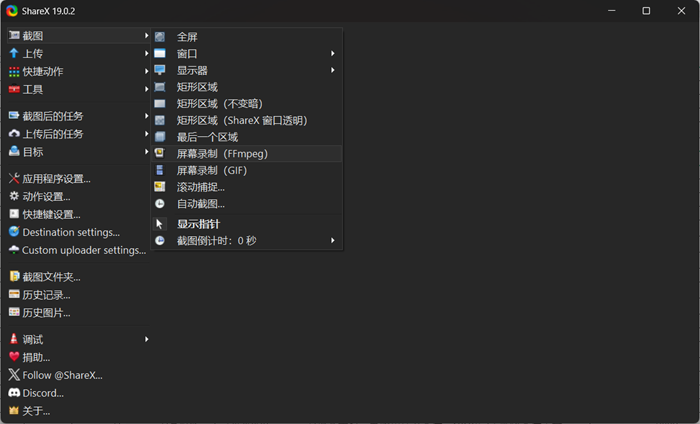Open 截图文件夹... label
The image size is (700, 424).
click(51, 277)
